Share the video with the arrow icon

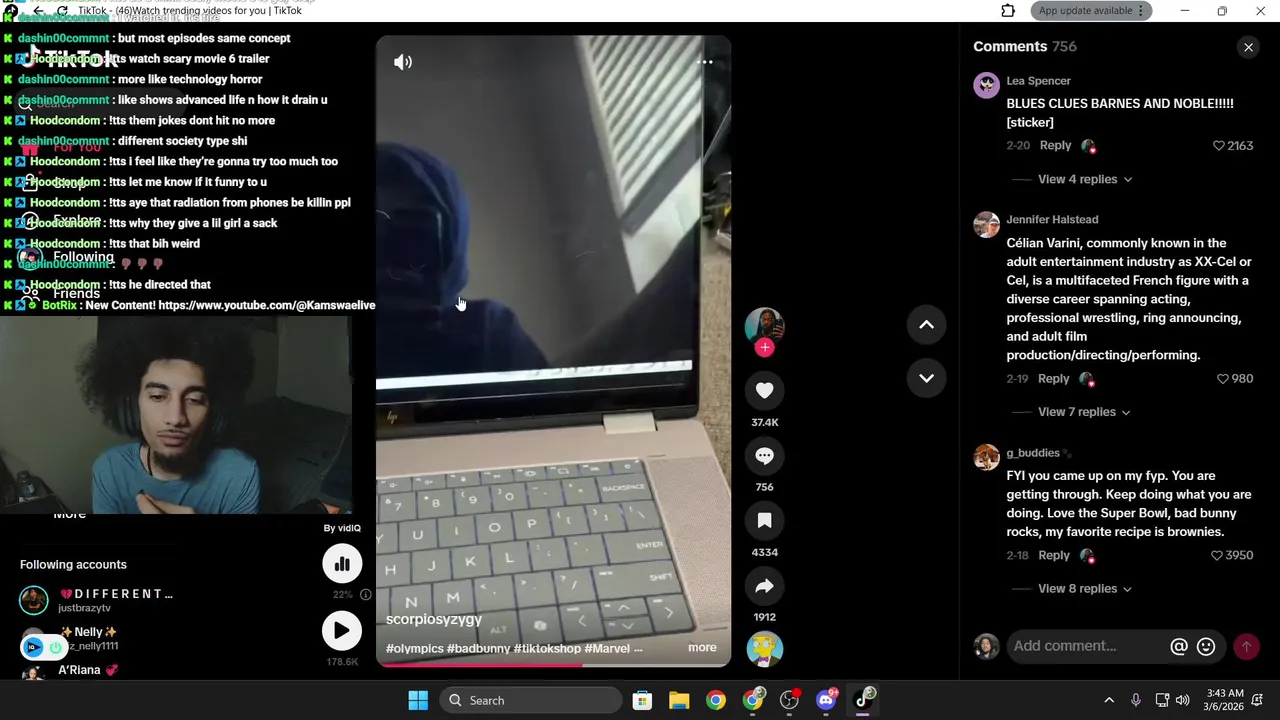coord(764,585)
